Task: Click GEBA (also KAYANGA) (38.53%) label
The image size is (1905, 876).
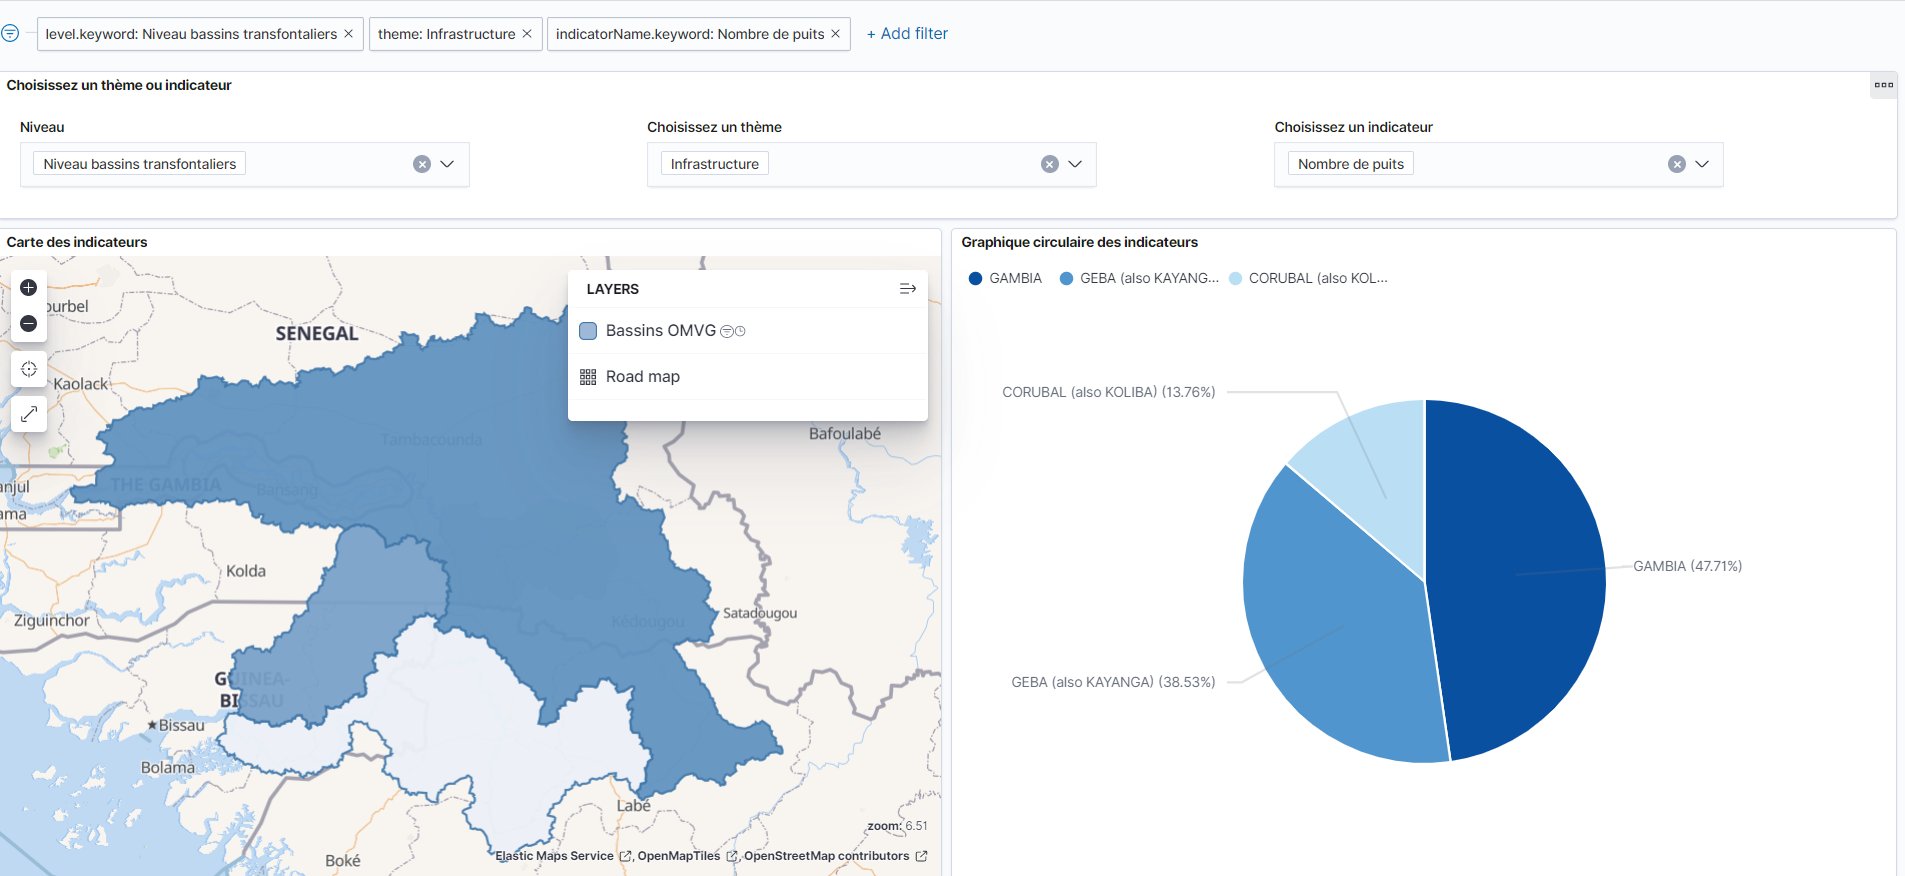Action: [x=1113, y=682]
